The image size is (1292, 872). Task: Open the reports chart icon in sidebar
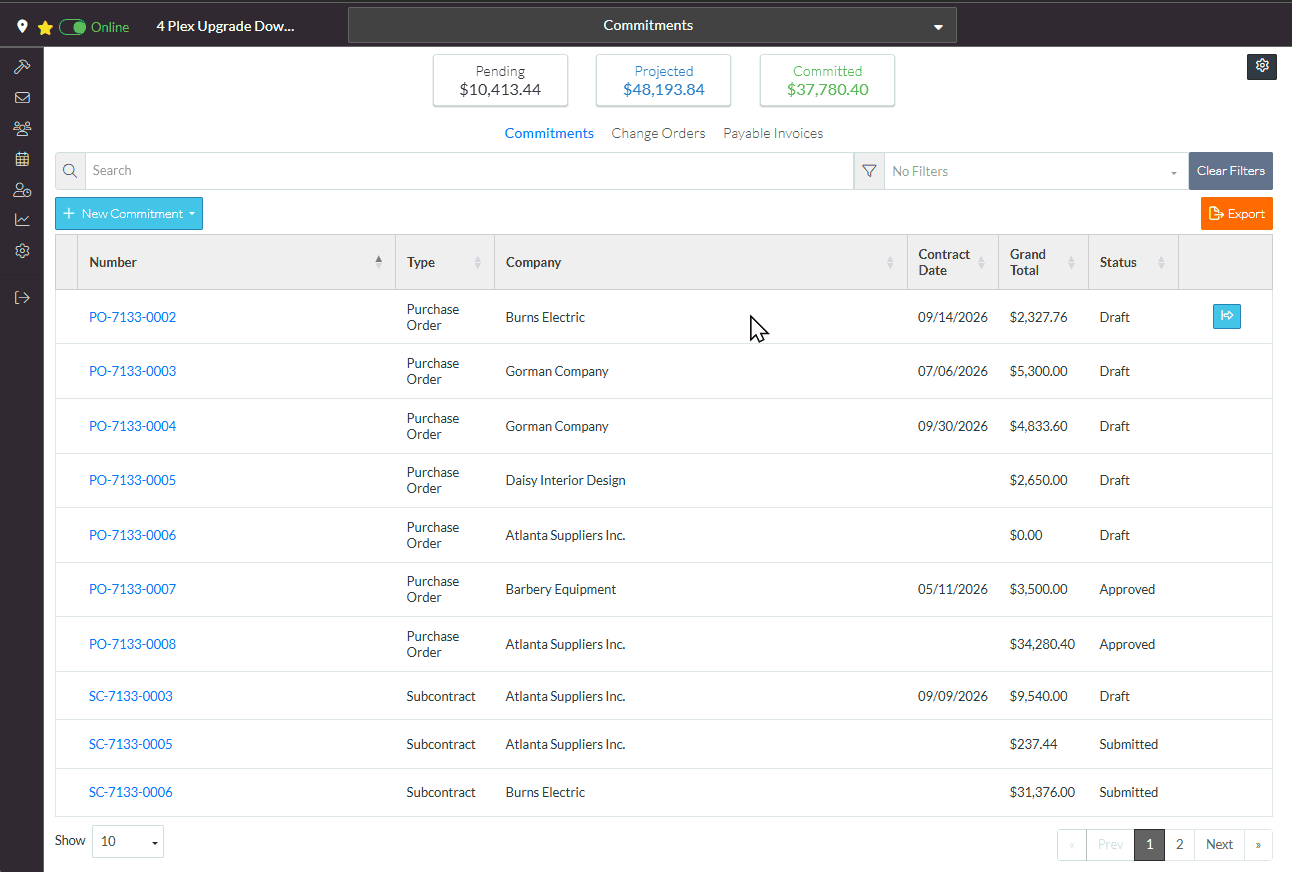22,220
